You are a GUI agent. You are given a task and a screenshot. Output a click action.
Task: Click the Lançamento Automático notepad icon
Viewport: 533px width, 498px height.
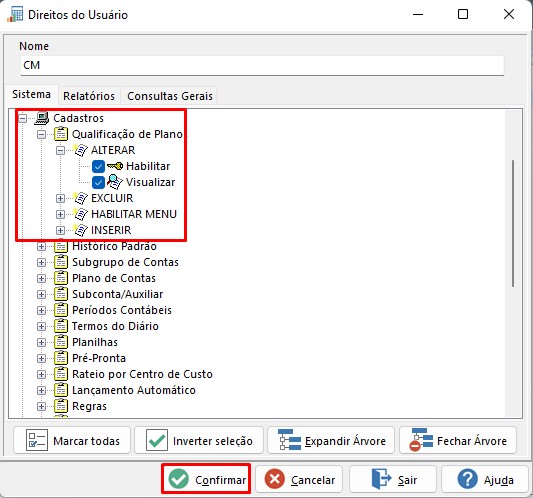click(x=61, y=390)
